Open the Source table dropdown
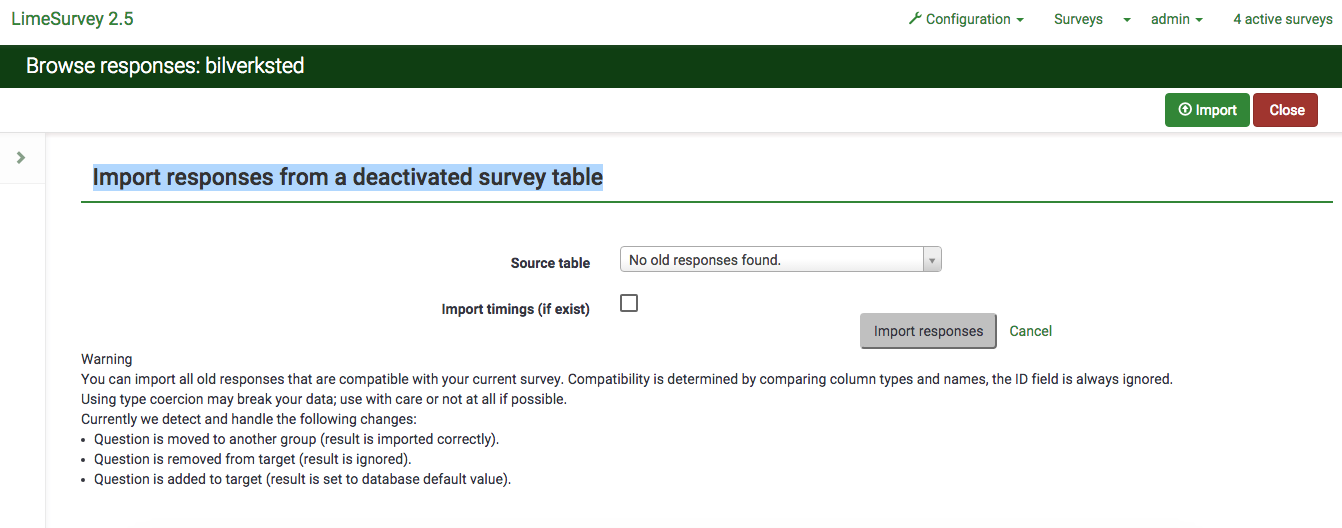 click(770, 260)
